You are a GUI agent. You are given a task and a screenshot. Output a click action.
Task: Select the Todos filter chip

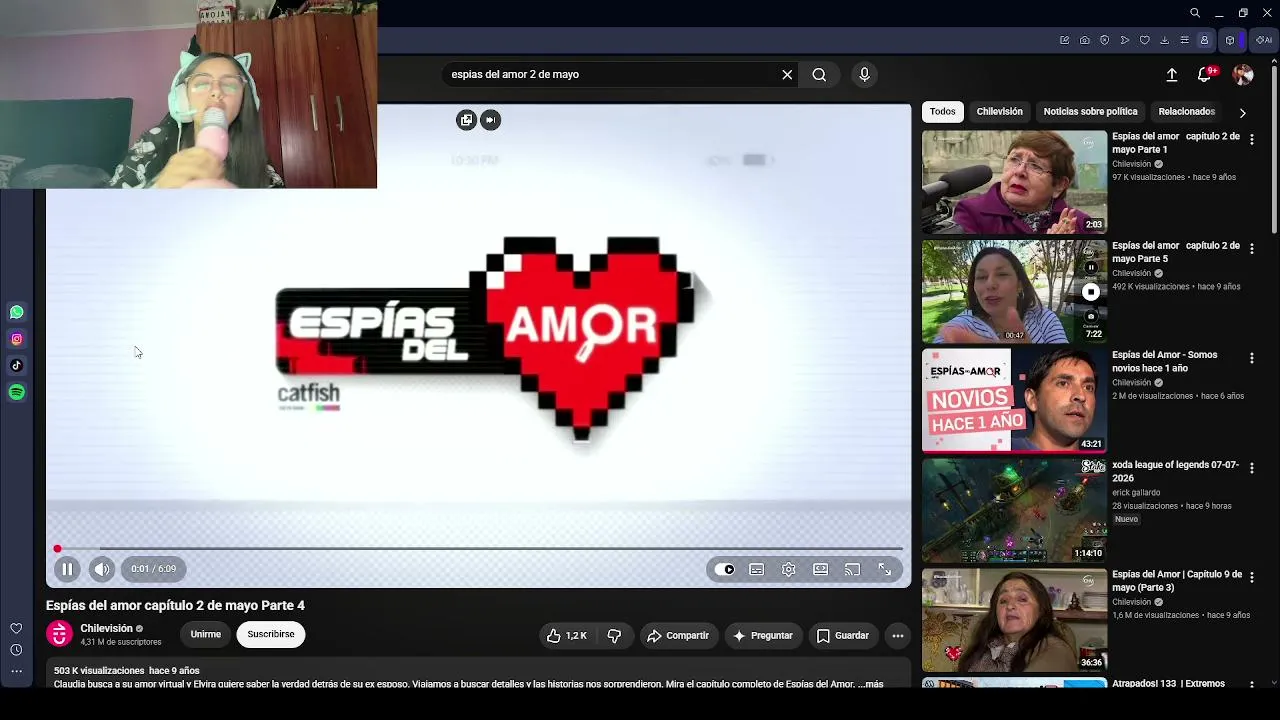943,112
